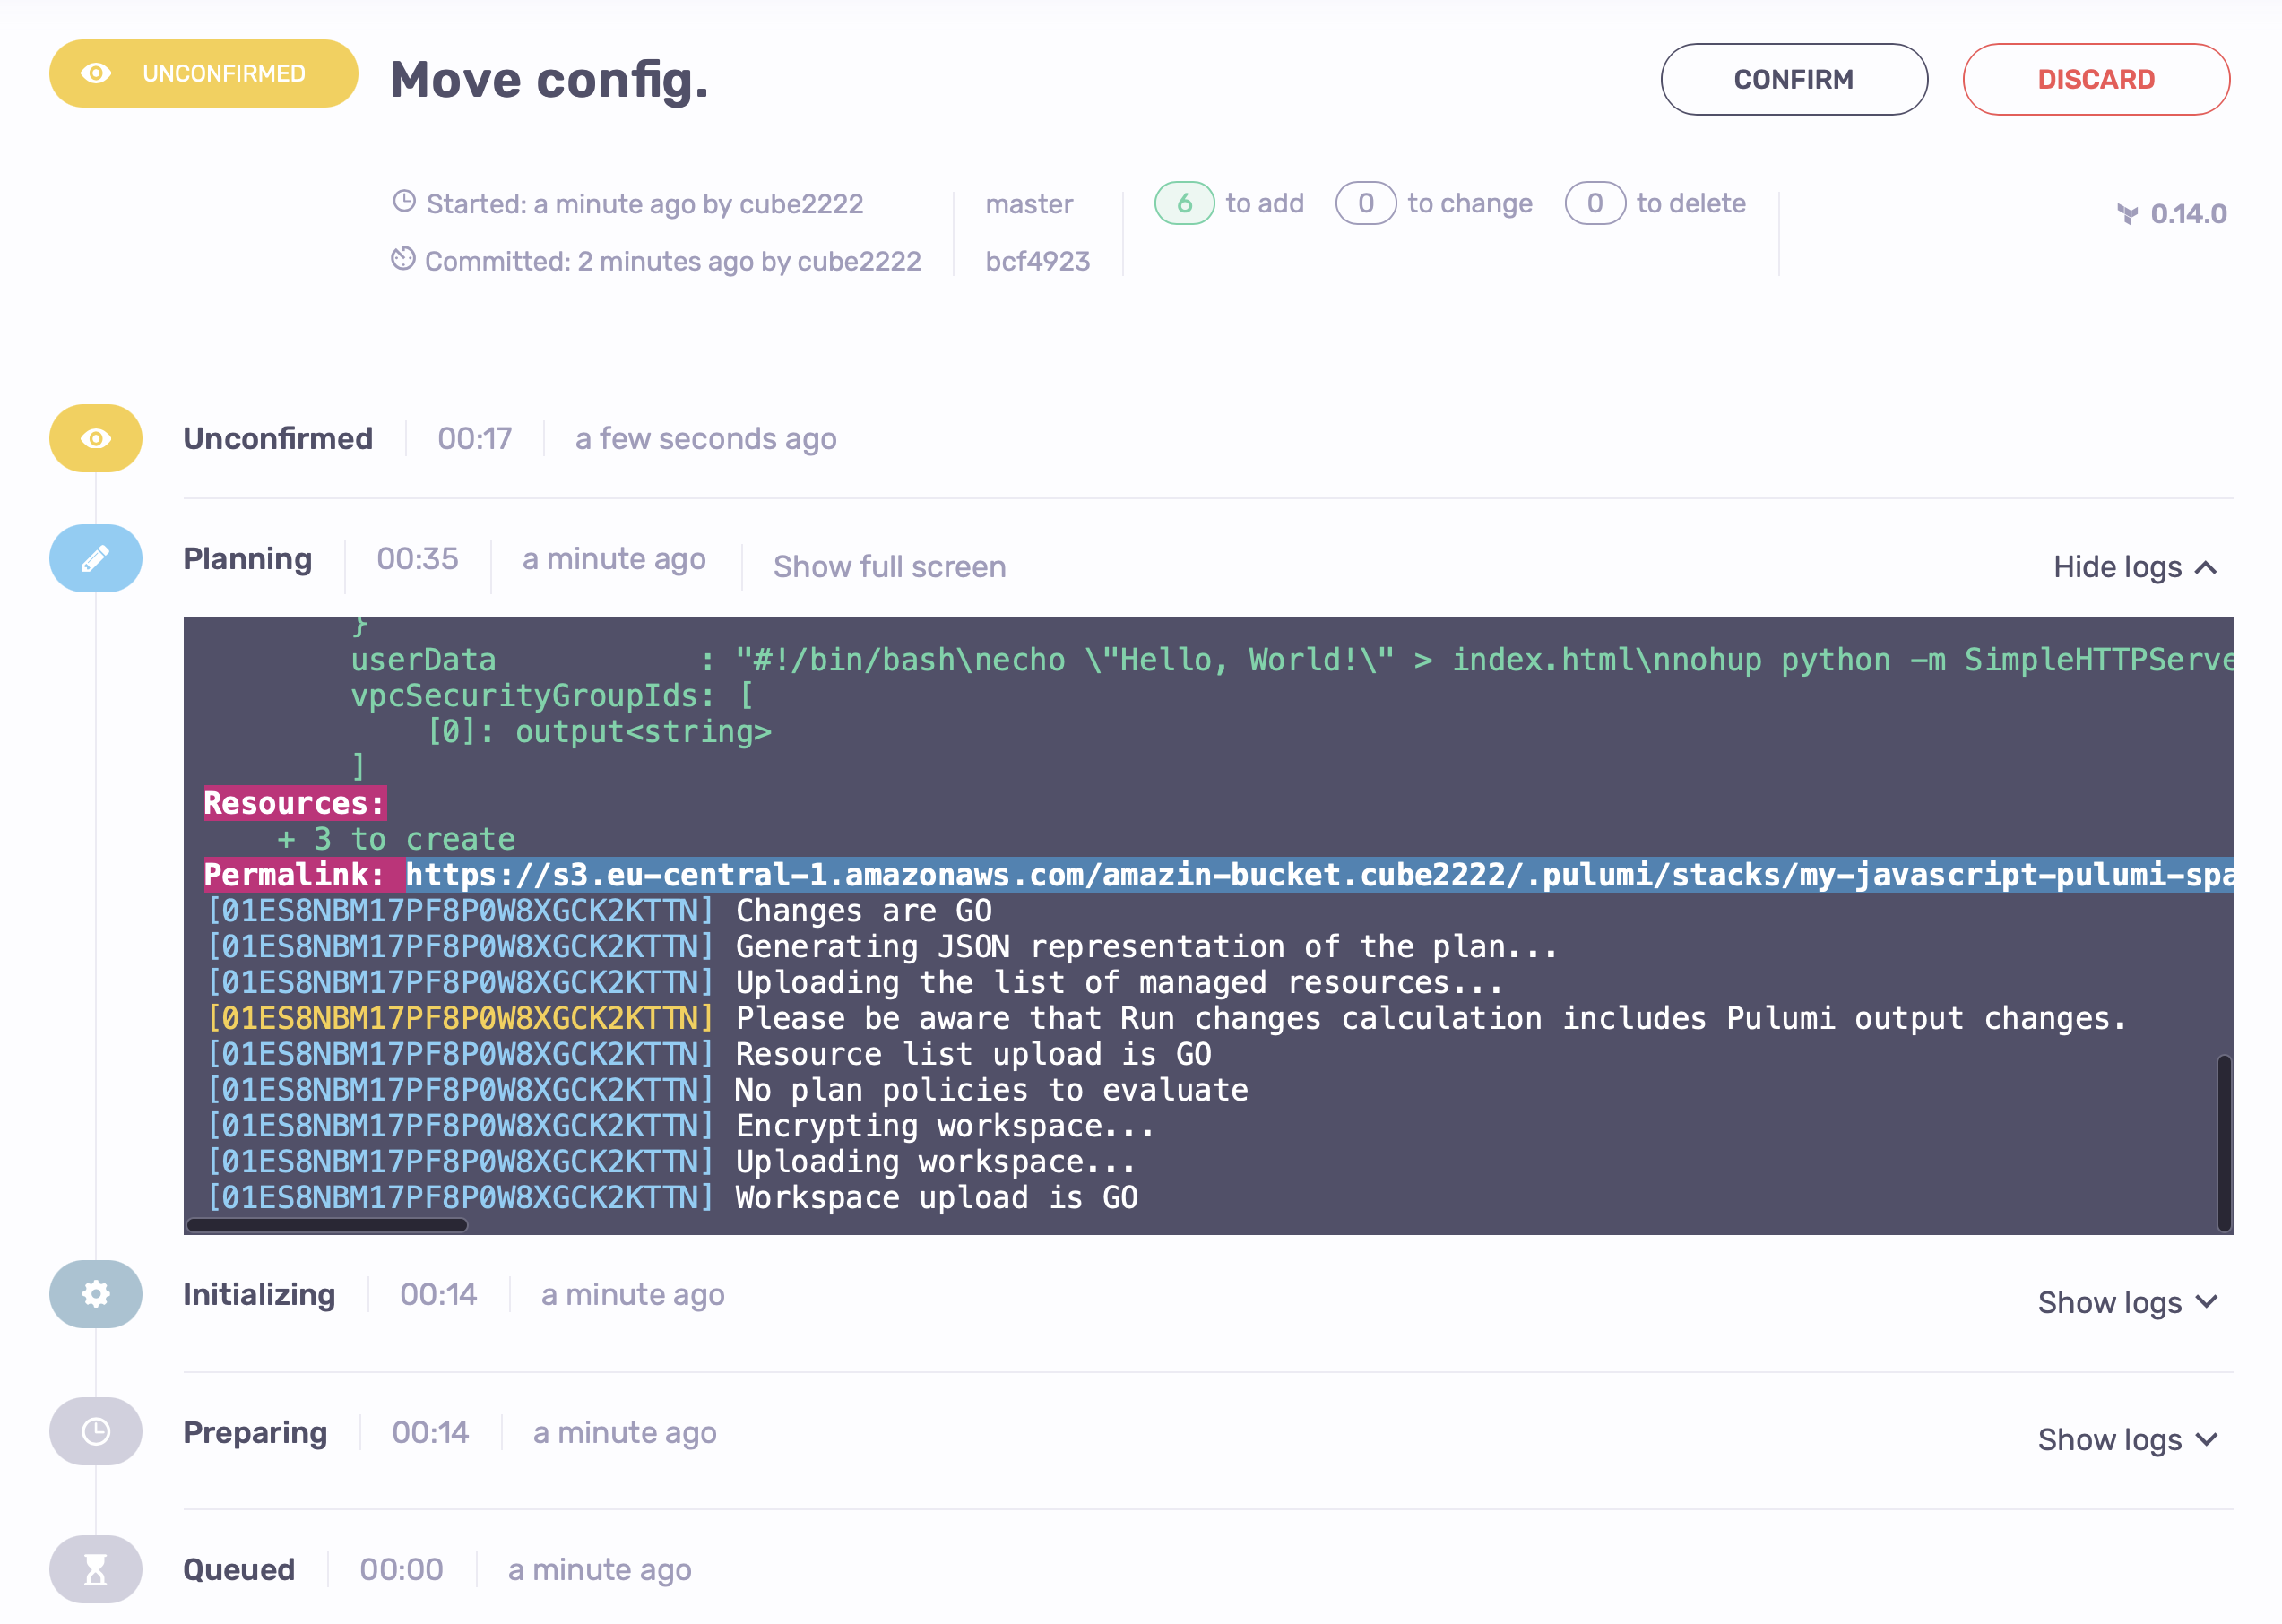This screenshot has height=1624, width=2282.
Task: Confirm the run with CONFIRM button
Action: 1793,79
